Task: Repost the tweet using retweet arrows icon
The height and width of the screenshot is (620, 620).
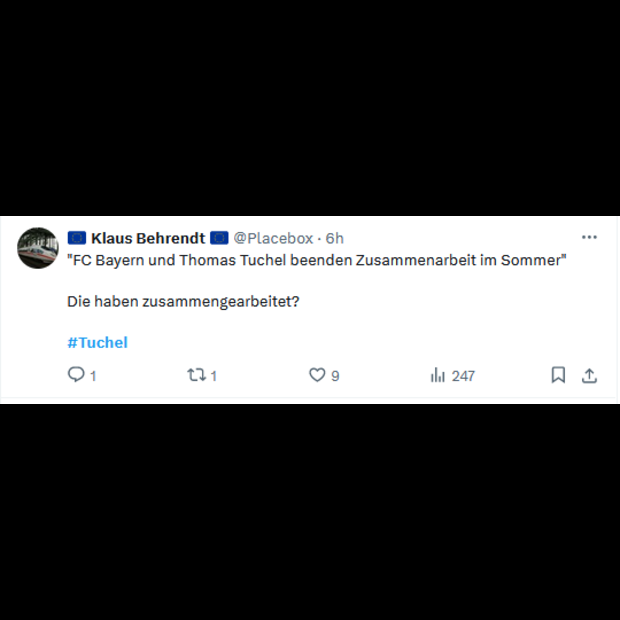Action: [x=197, y=375]
